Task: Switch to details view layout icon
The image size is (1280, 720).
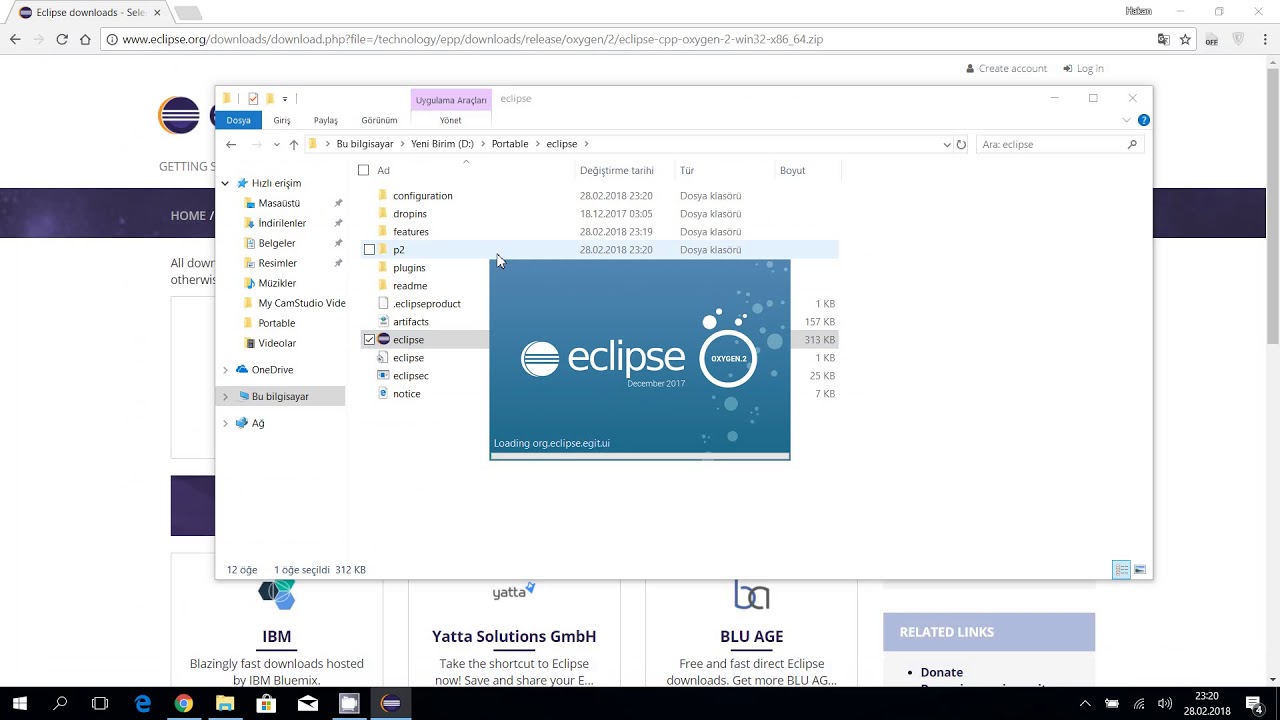Action: point(1122,570)
